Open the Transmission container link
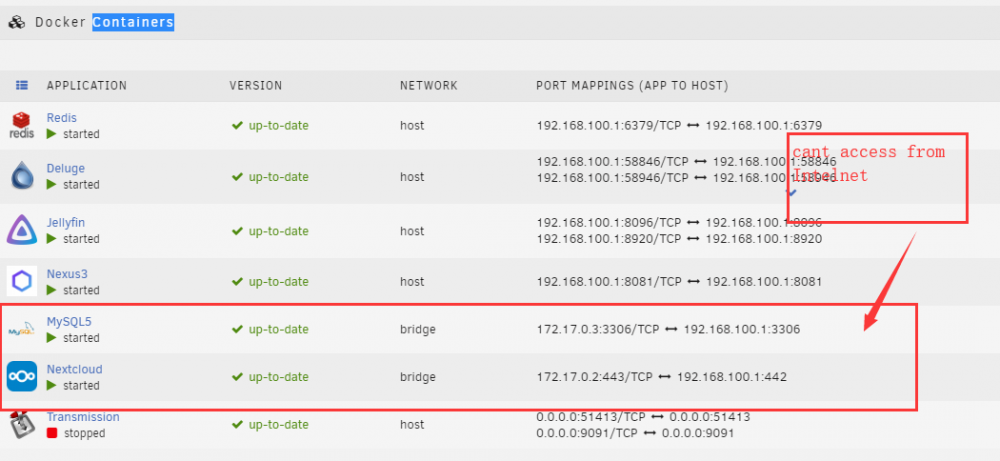Image resolution: width=1000 pixels, height=461 pixels. (83, 417)
